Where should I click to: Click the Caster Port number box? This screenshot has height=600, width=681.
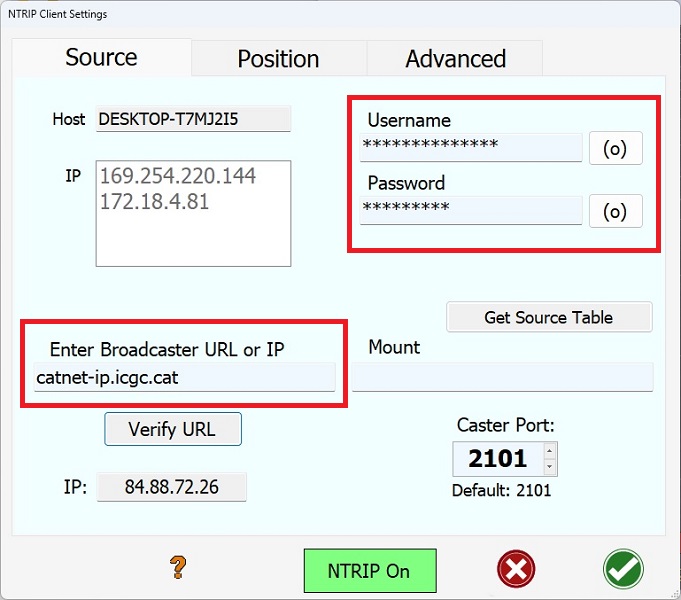tap(497, 459)
